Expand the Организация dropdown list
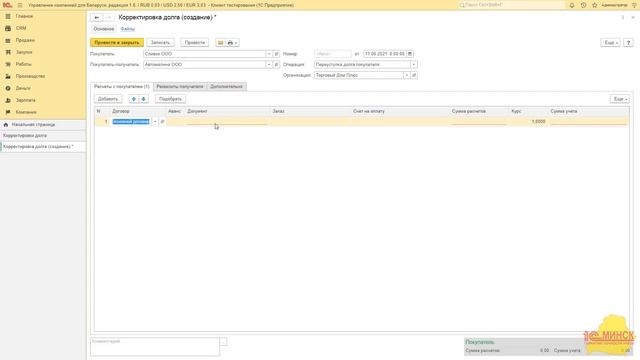Viewport: 640px width, 360px height. [407, 75]
